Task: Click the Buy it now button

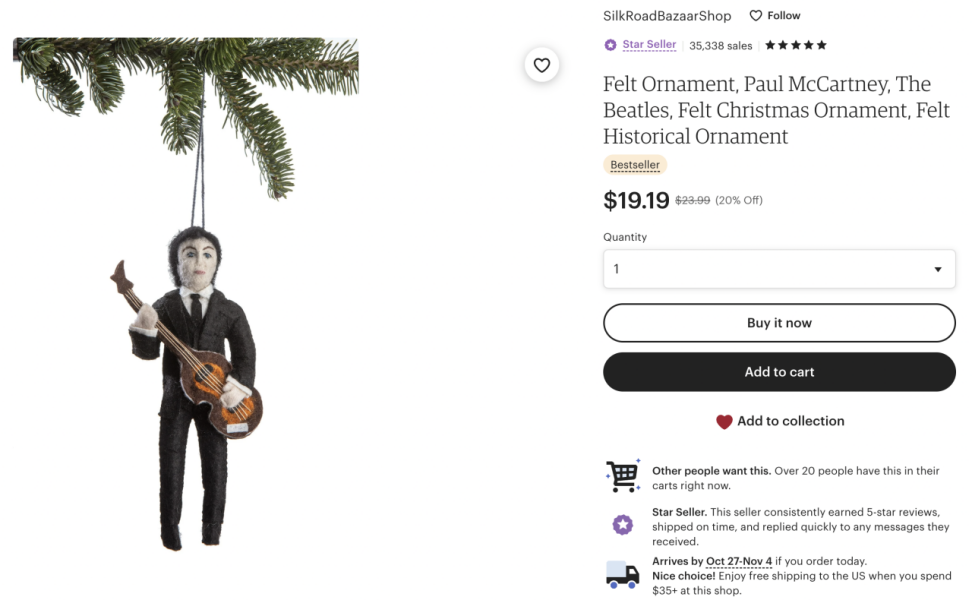Action: [778, 322]
